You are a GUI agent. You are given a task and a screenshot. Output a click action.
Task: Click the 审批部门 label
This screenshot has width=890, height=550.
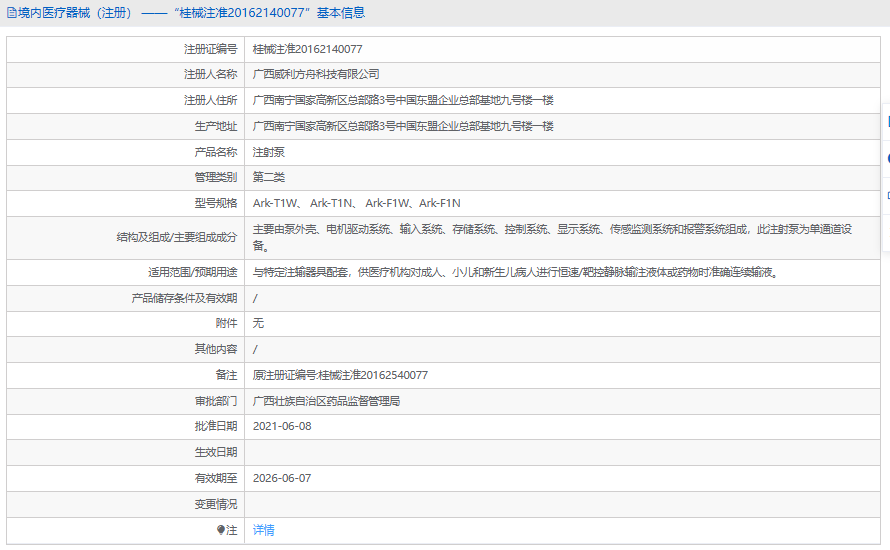click(216, 401)
